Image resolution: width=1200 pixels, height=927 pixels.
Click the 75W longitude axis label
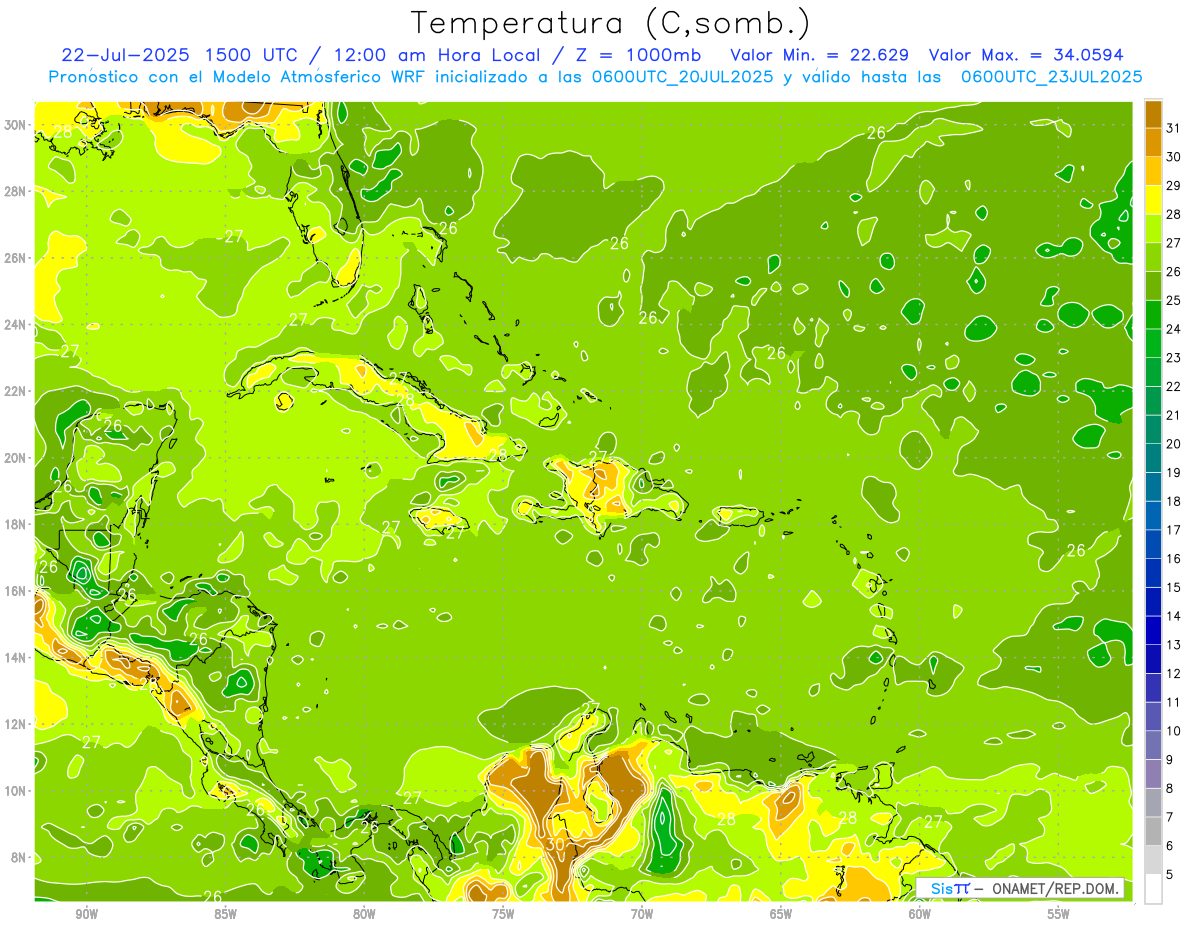[x=503, y=913]
